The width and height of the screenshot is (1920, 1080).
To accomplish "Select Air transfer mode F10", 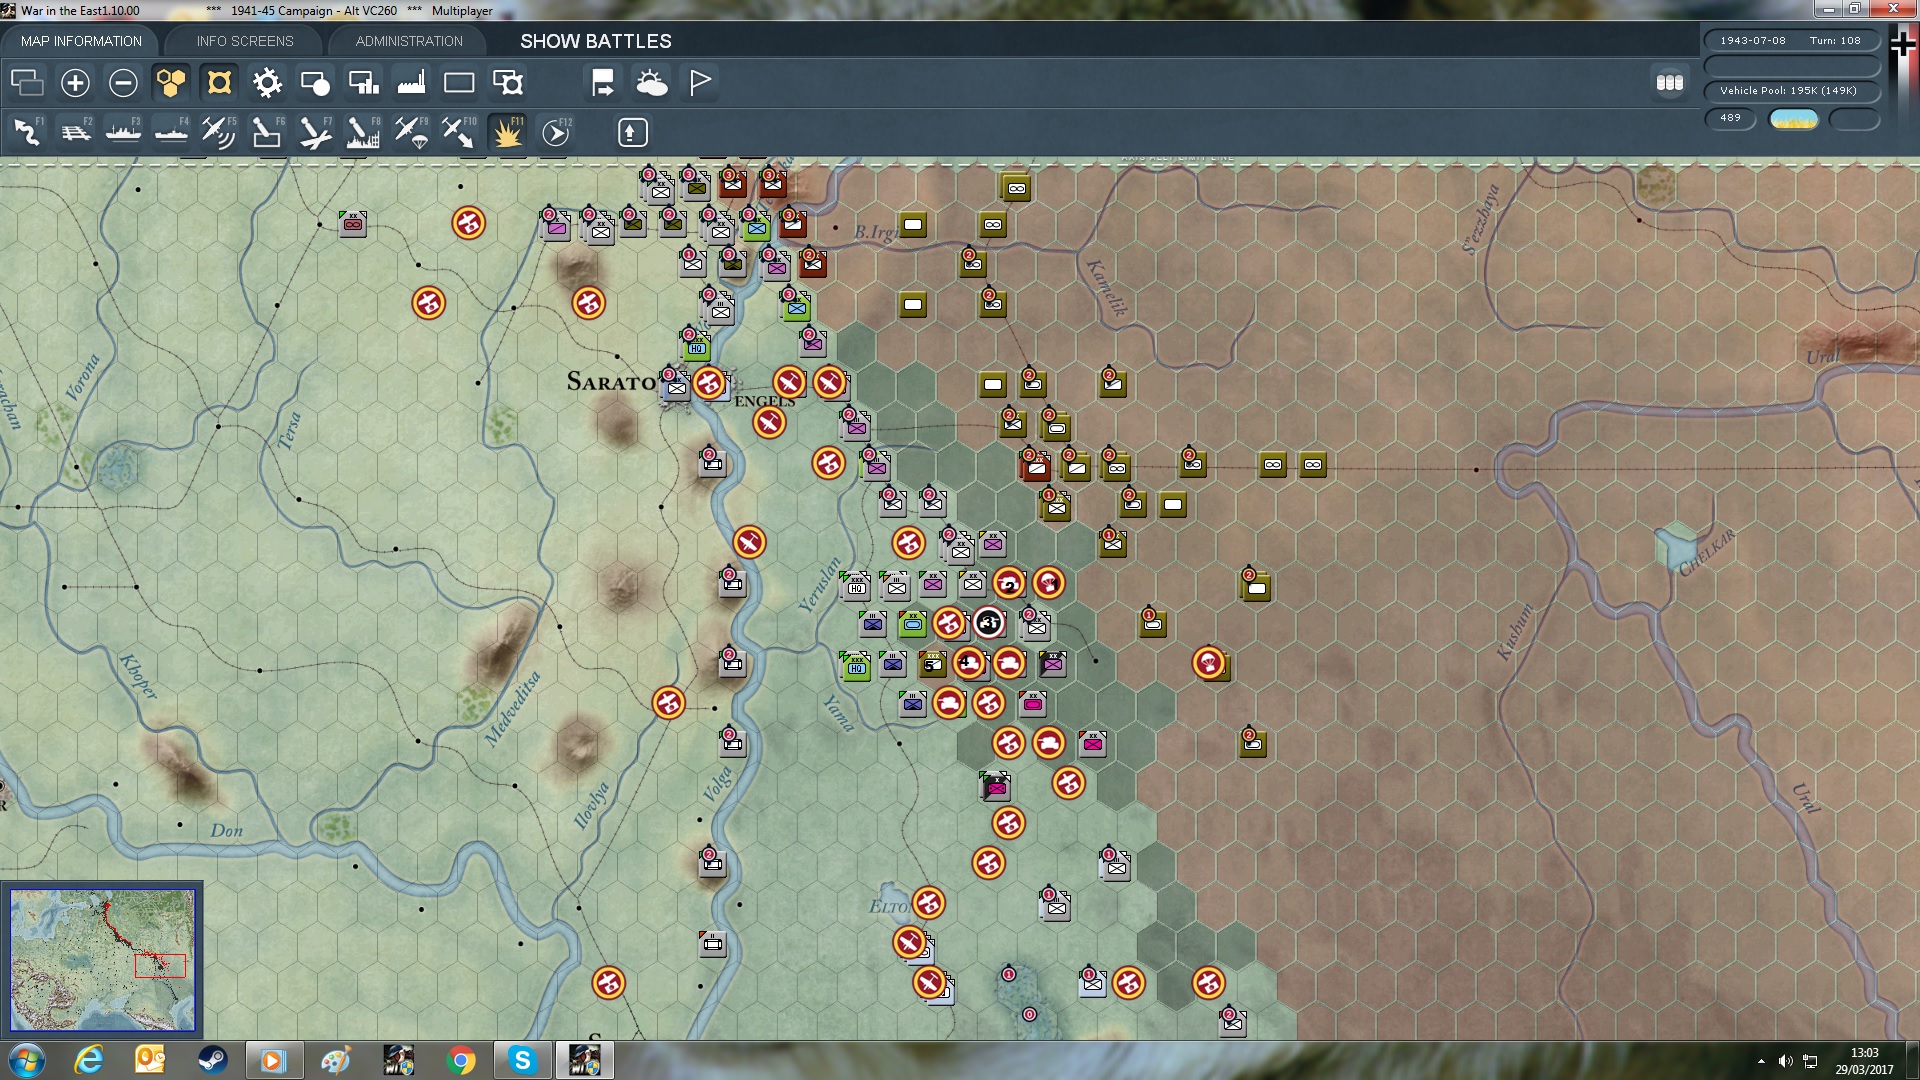I will (x=459, y=132).
